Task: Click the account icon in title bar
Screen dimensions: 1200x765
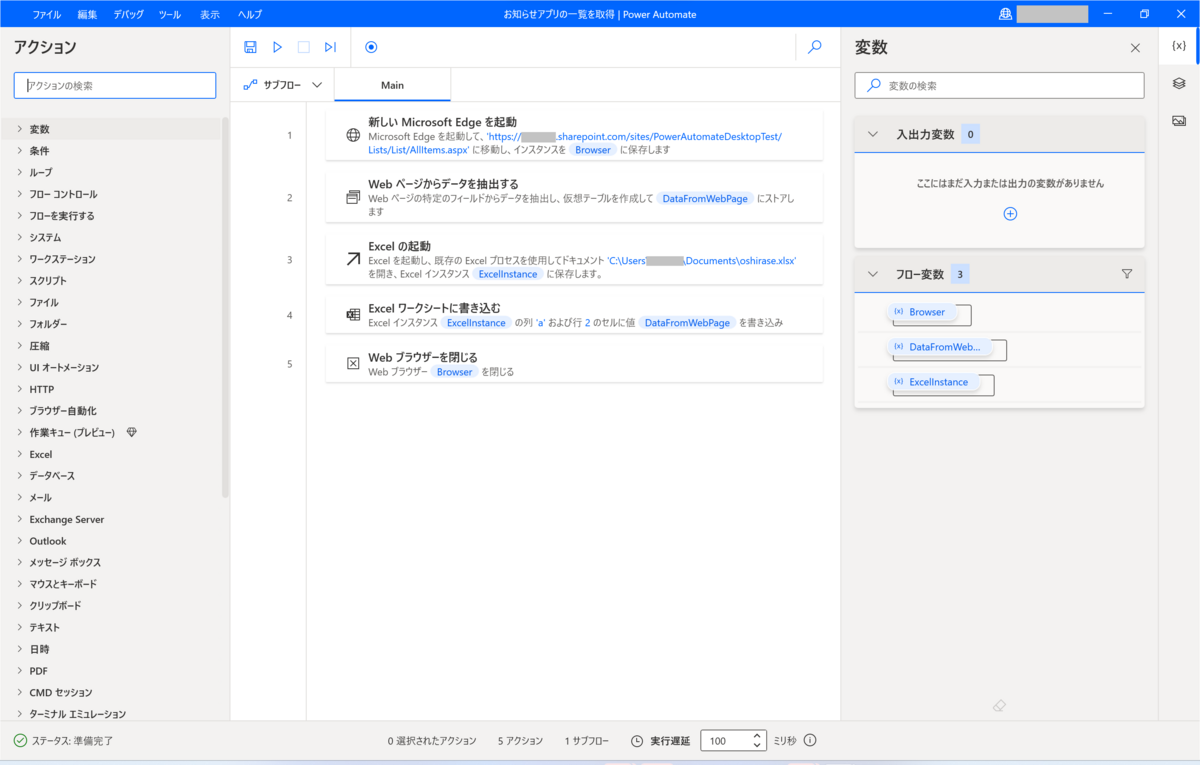Action: point(1005,14)
